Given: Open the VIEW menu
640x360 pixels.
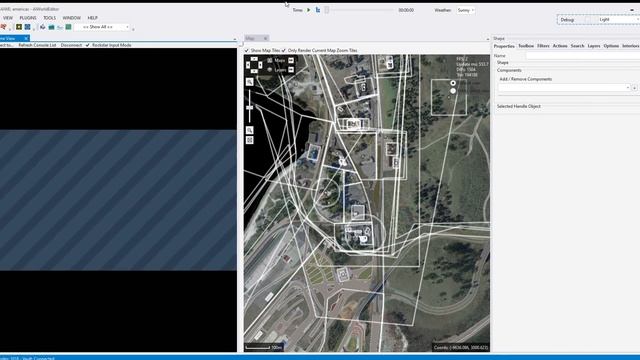Looking at the screenshot, I should pyautogui.click(x=8, y=18).
